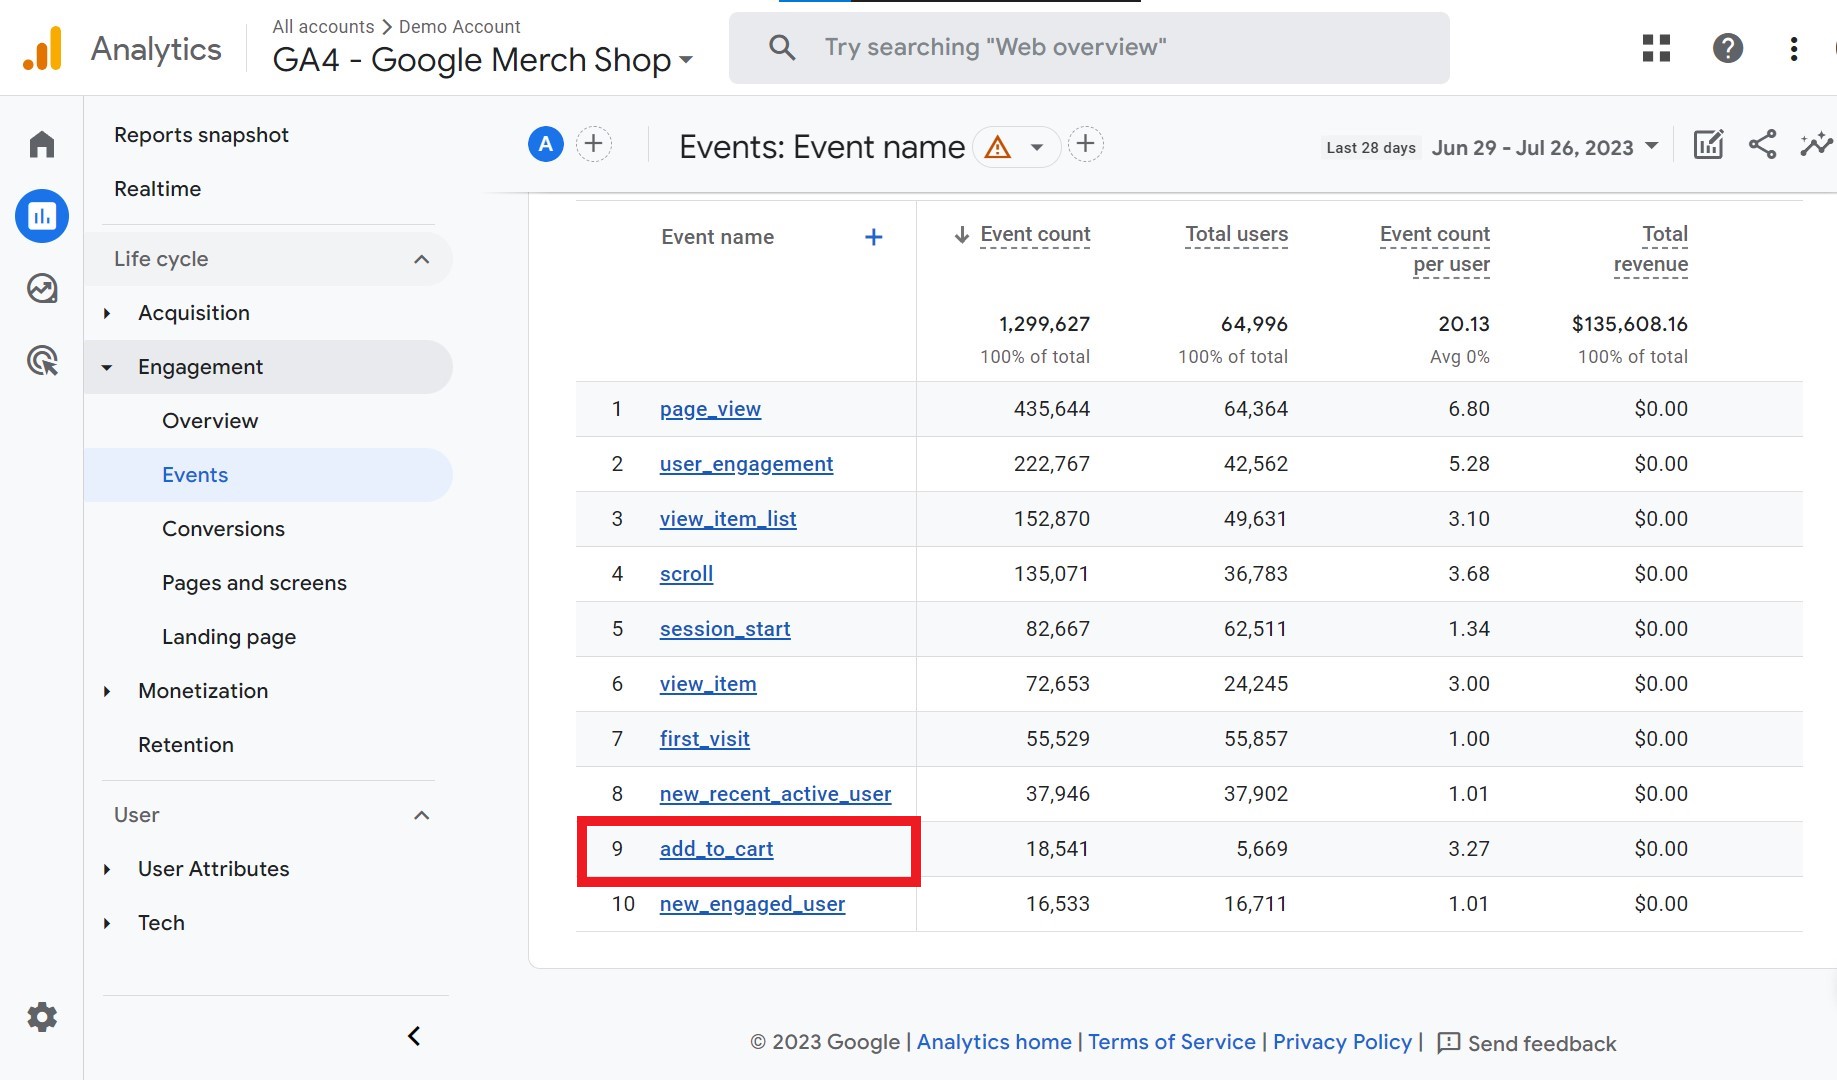Open the scroll event link

pyautogui.click(x=686, y=574)
